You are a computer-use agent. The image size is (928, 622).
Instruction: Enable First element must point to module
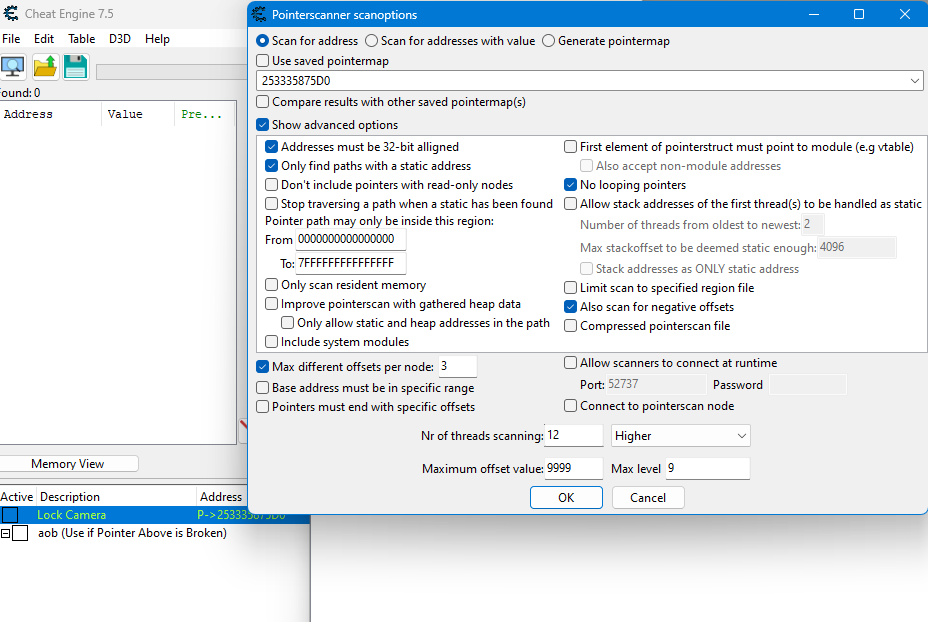click(x=570, y=146)
